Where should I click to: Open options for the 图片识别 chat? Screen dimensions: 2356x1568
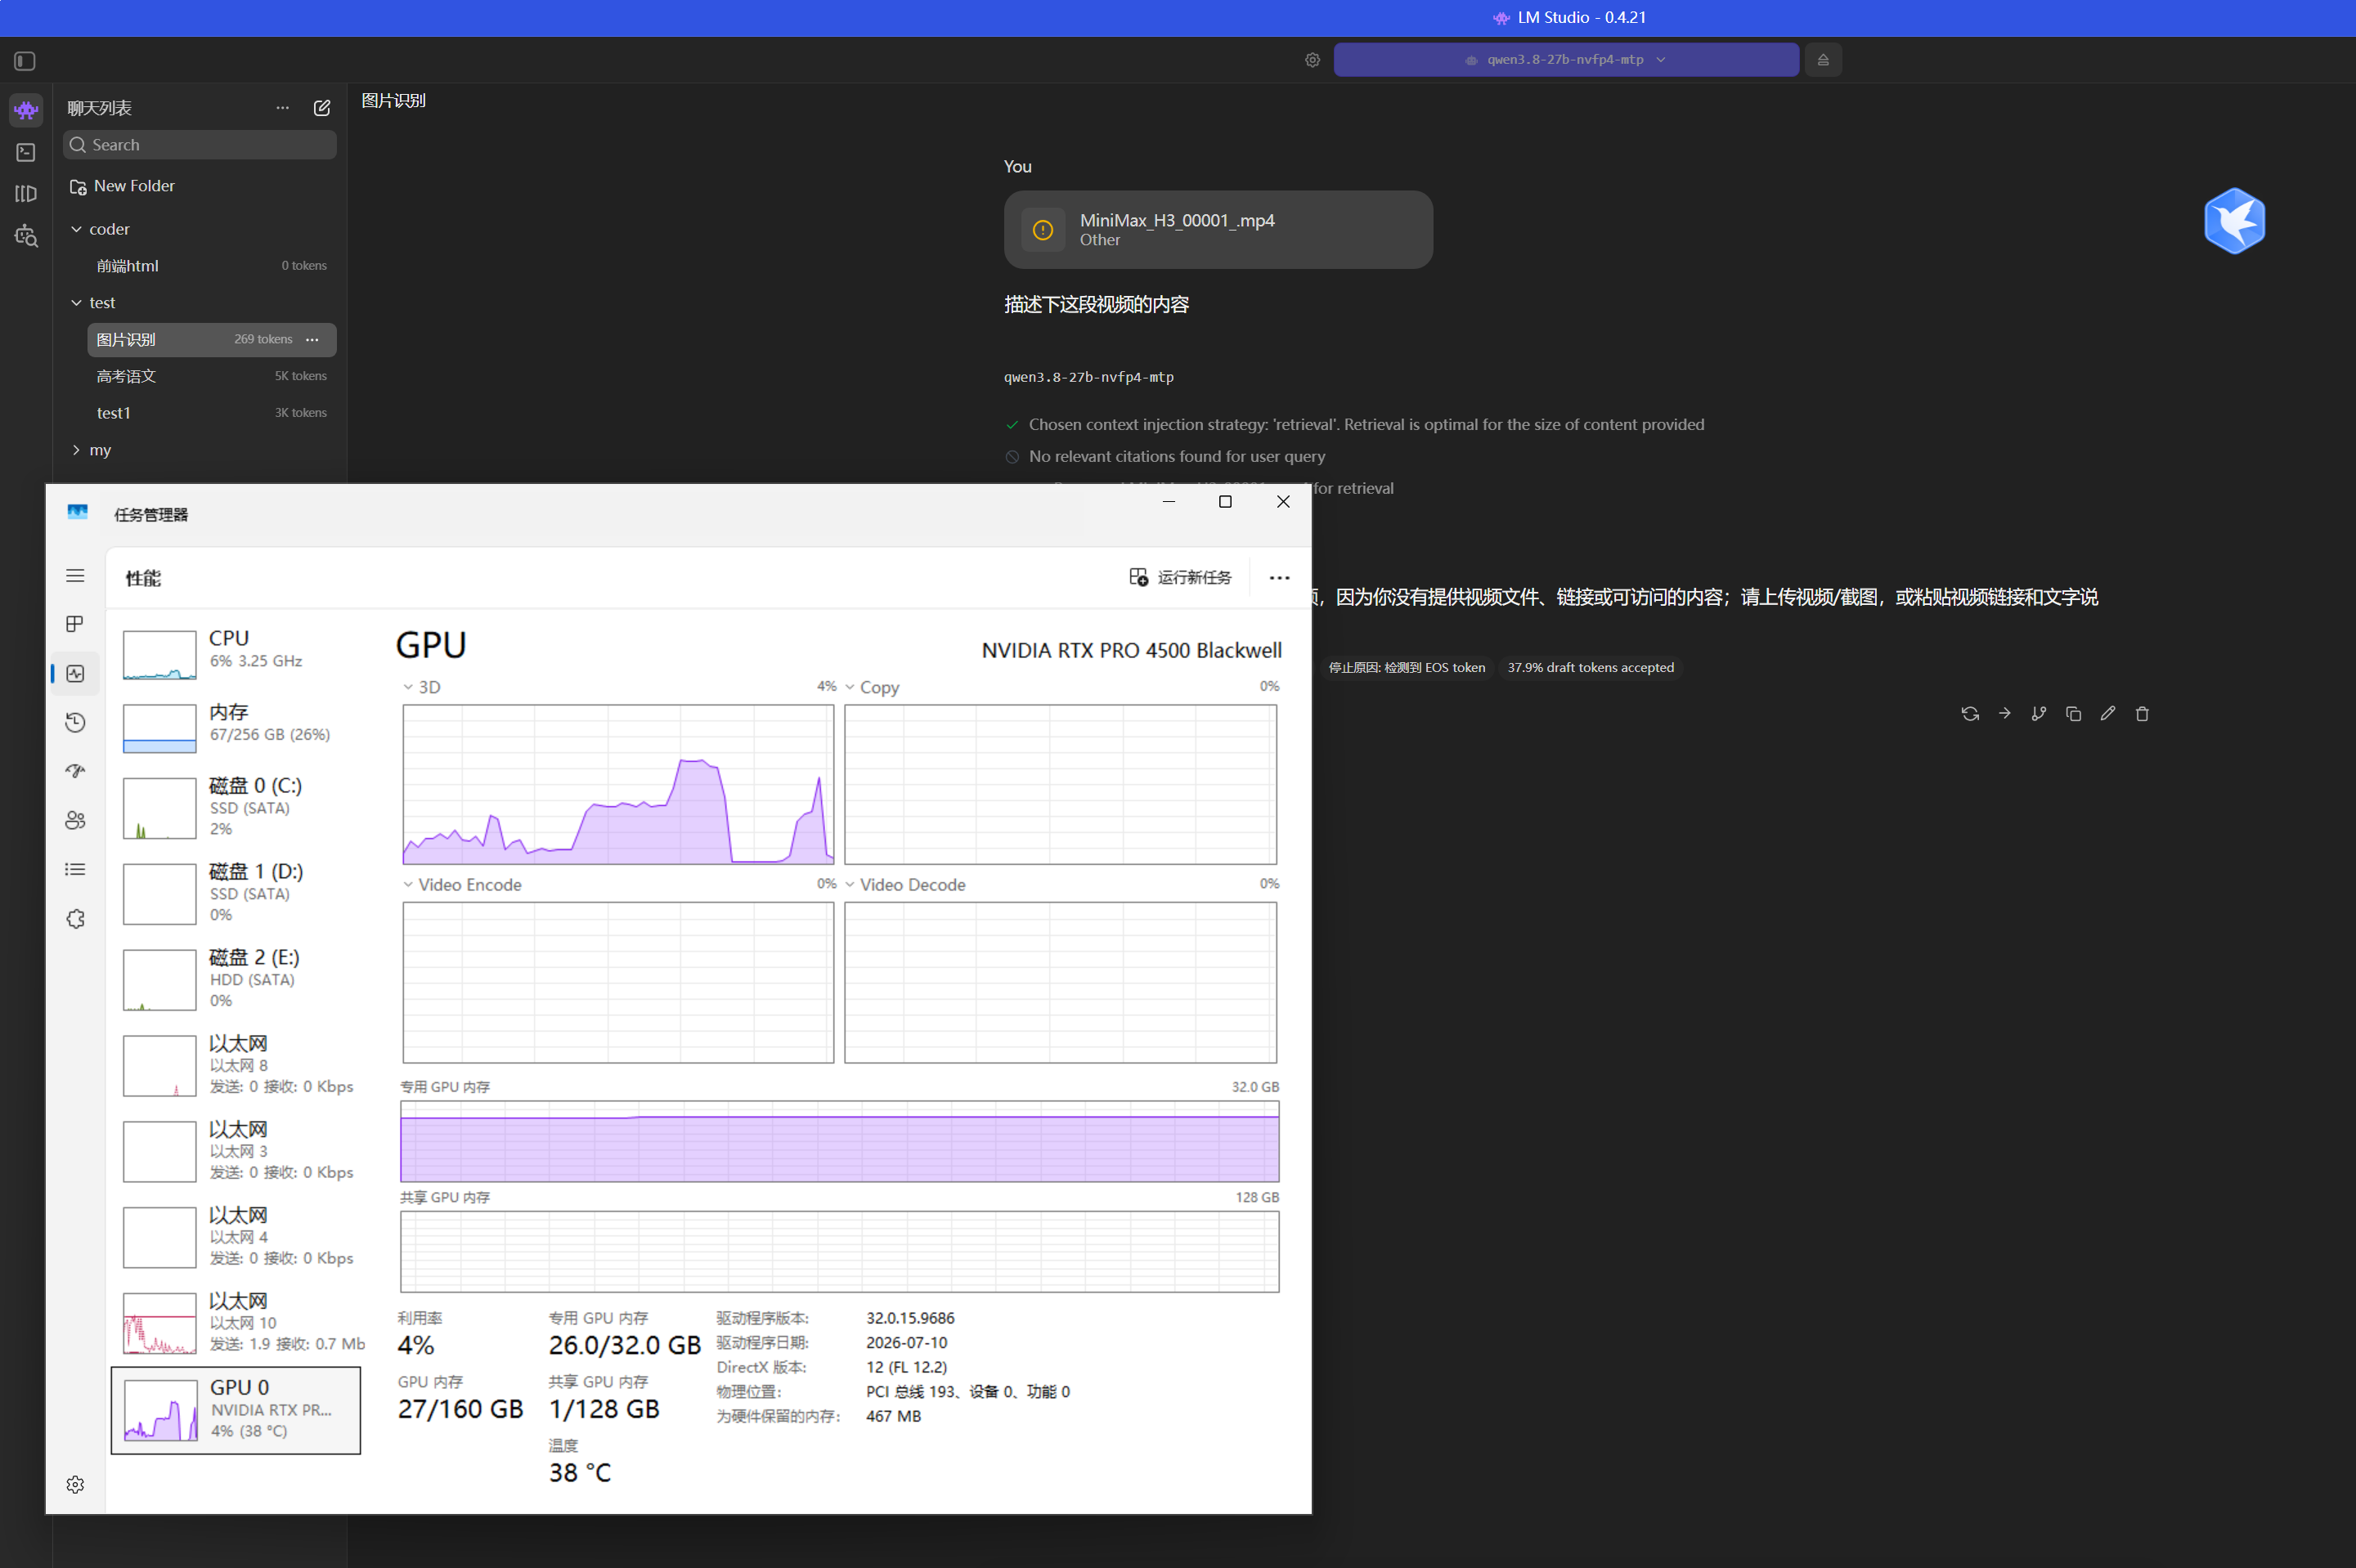pyautogui.click(x=313, y=340)
